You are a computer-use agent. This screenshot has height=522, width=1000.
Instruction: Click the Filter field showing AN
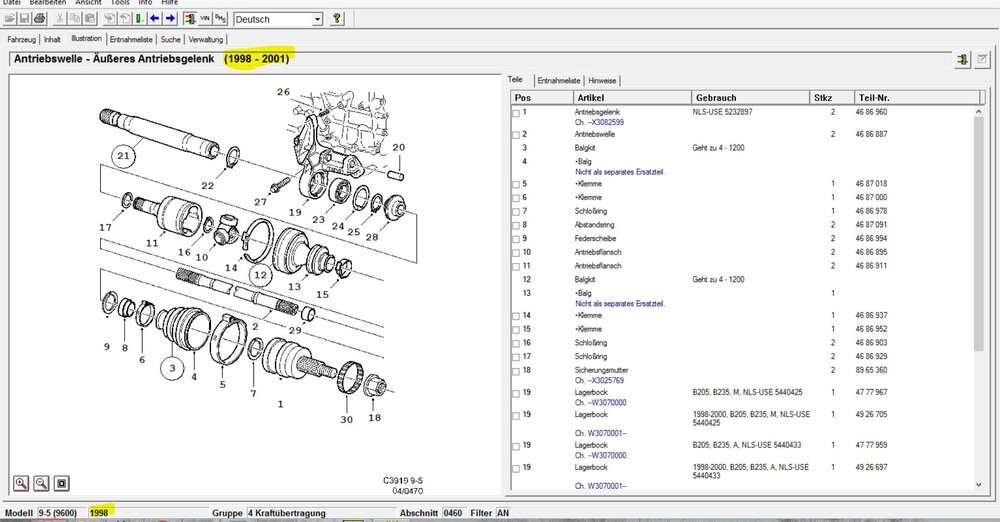[503, 512]
